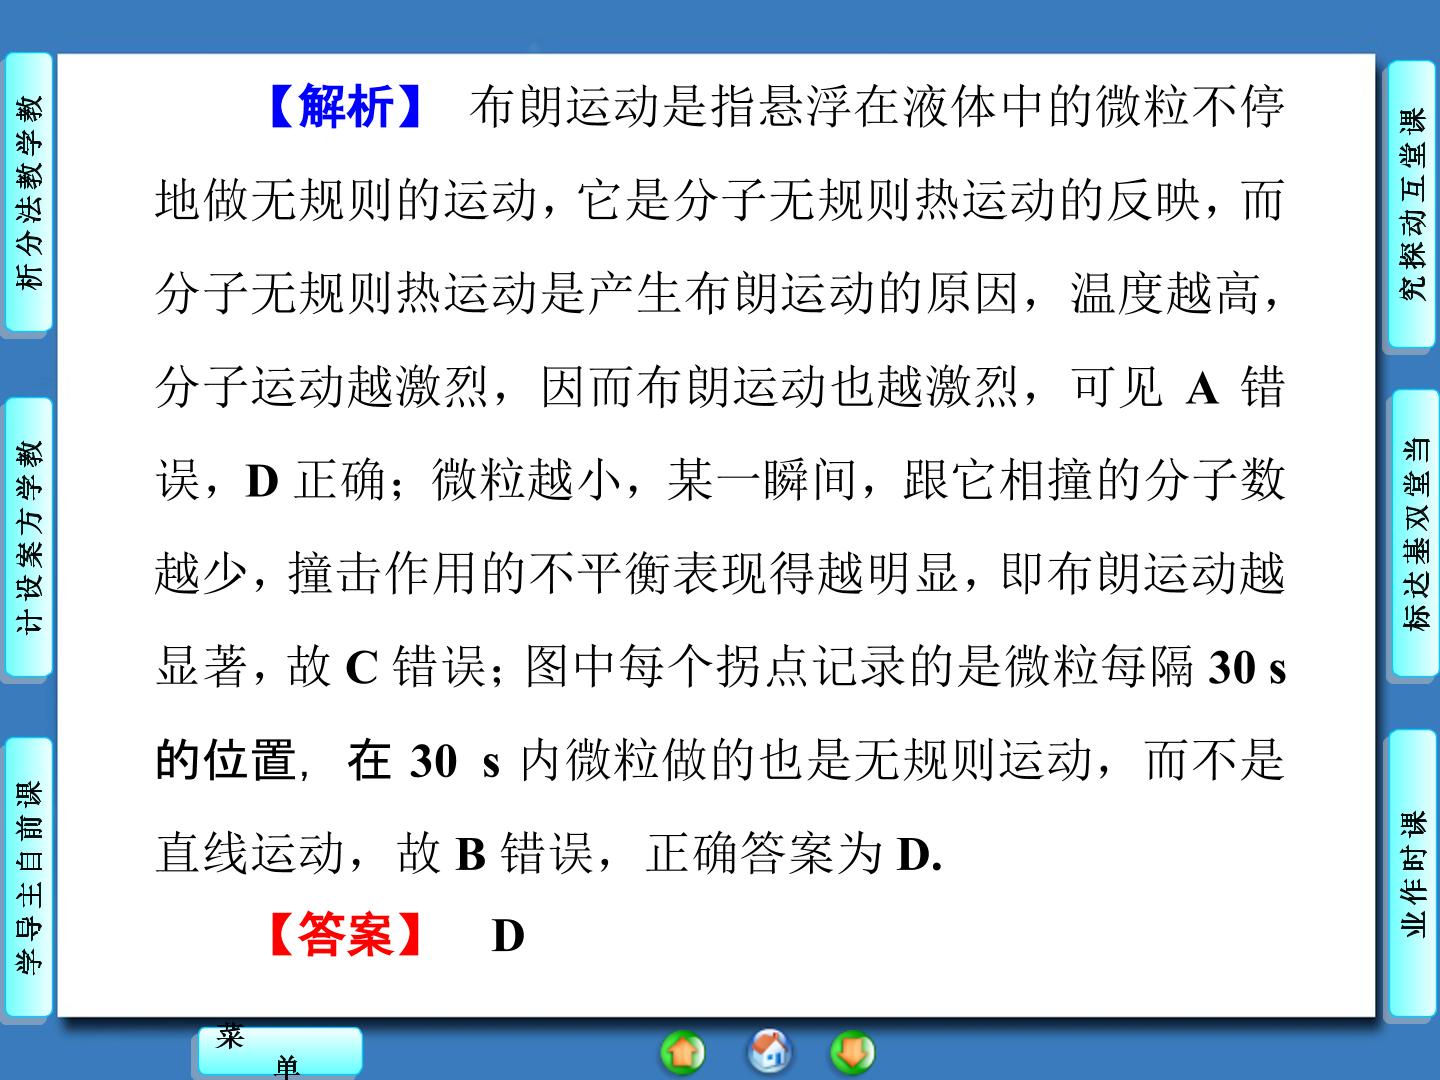Click the bold text 的位置
The width and height of the screenshot is (1440, 1080).
[226, 760]
